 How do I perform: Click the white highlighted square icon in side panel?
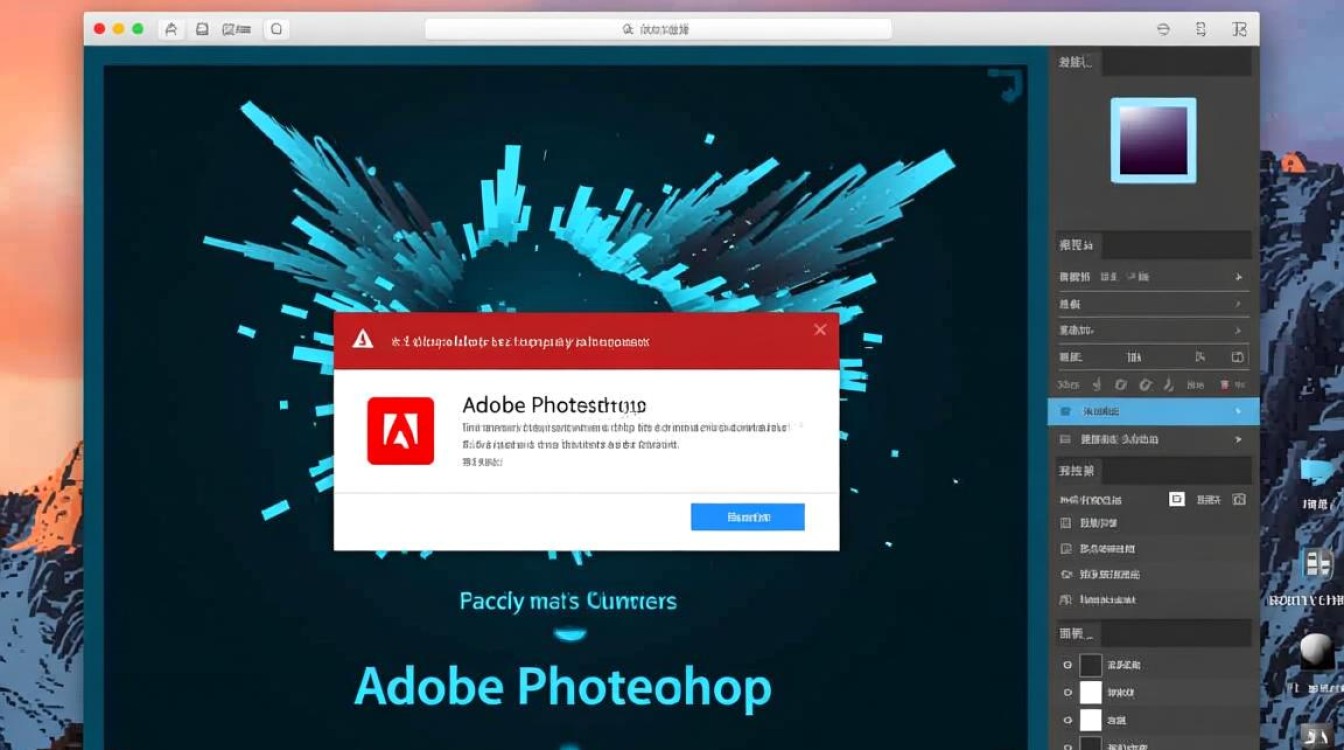[1177, 498]
